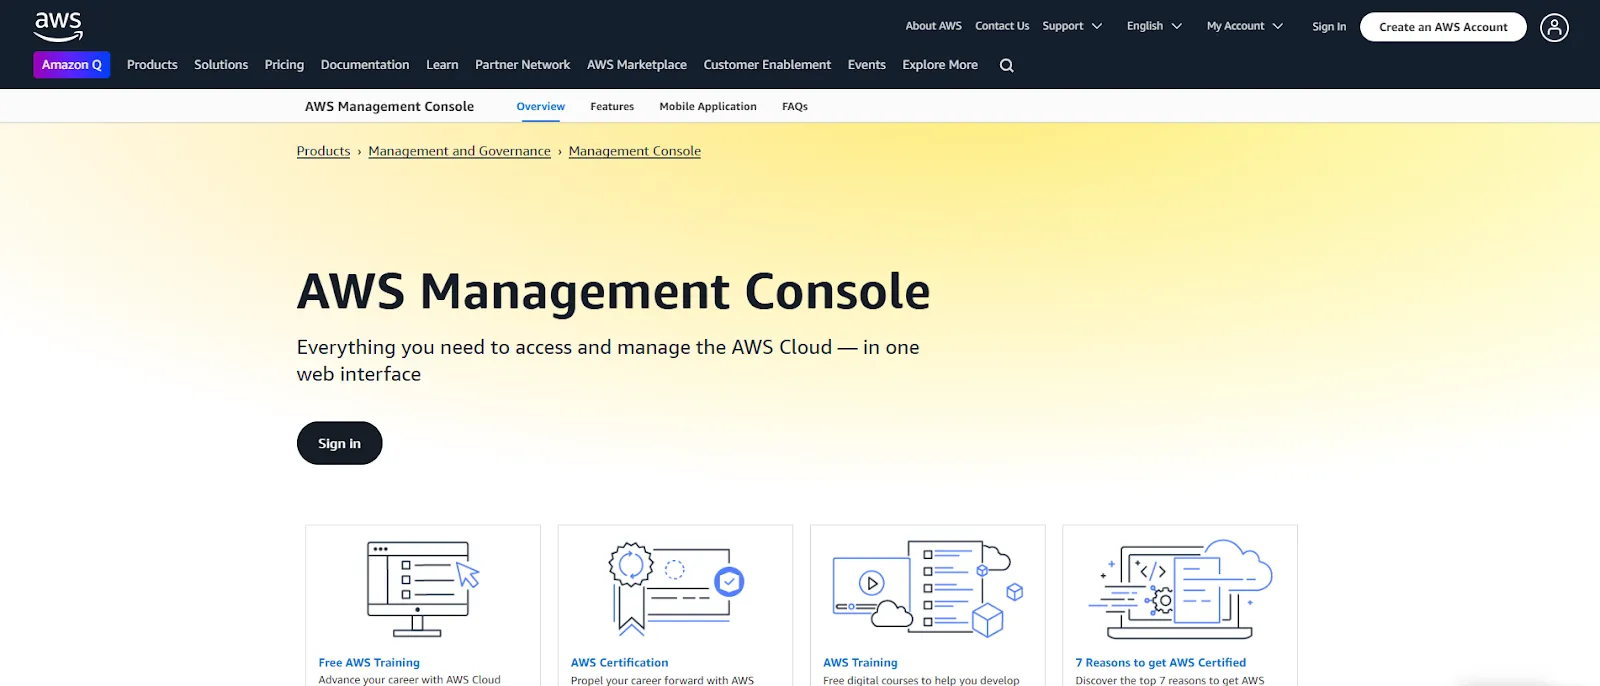Select the Overview tab

[540, 106]
